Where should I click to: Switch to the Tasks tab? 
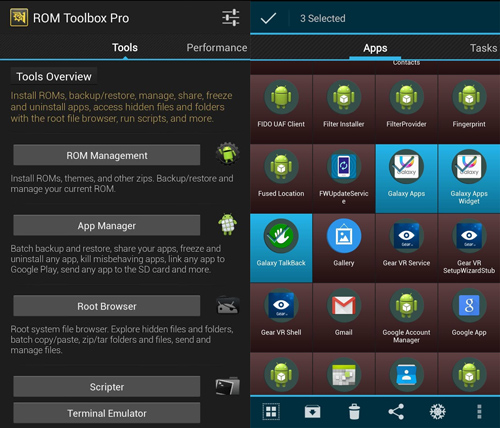tap(483, 48)
